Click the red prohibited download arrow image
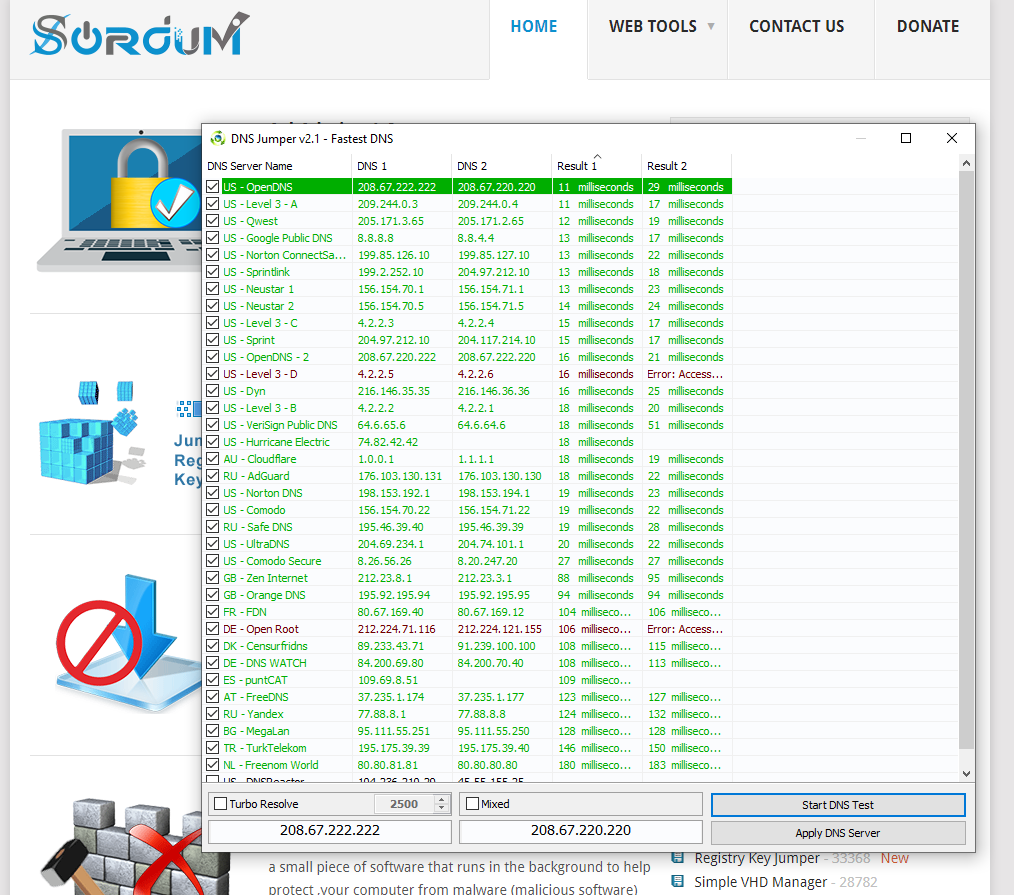The width and height of the screenshot is (1014, 895). click(128, 642)
